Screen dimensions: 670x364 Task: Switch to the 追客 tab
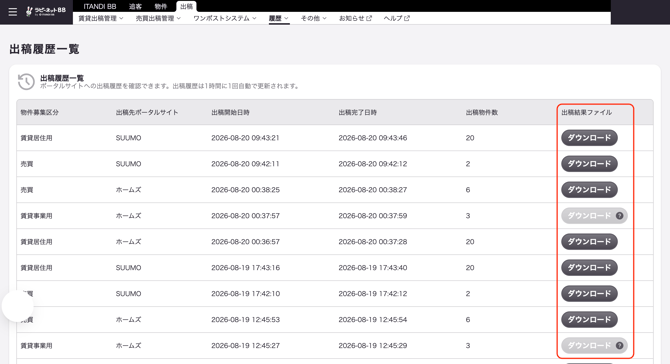point(135,6)
